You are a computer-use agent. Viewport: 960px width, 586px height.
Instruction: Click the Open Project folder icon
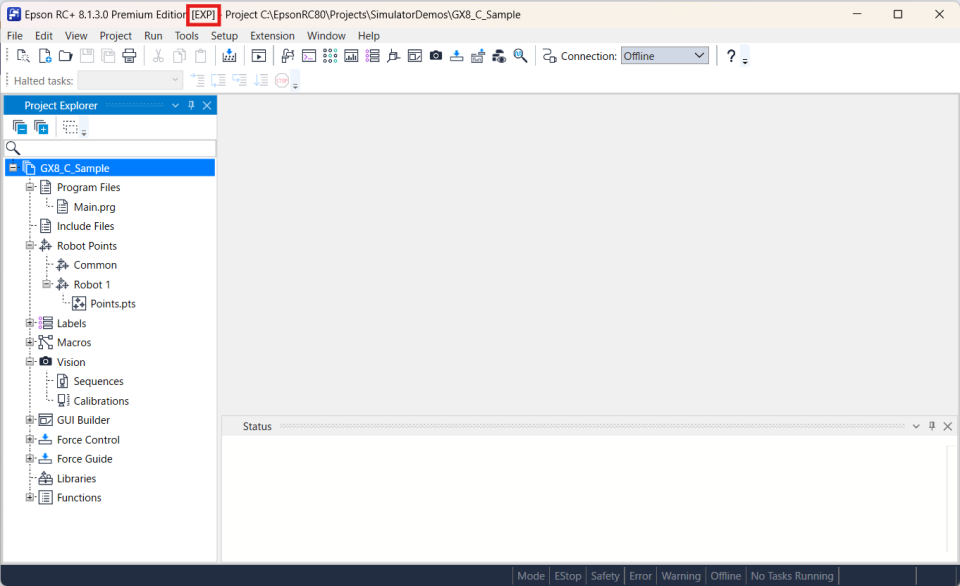coord(65,56)
